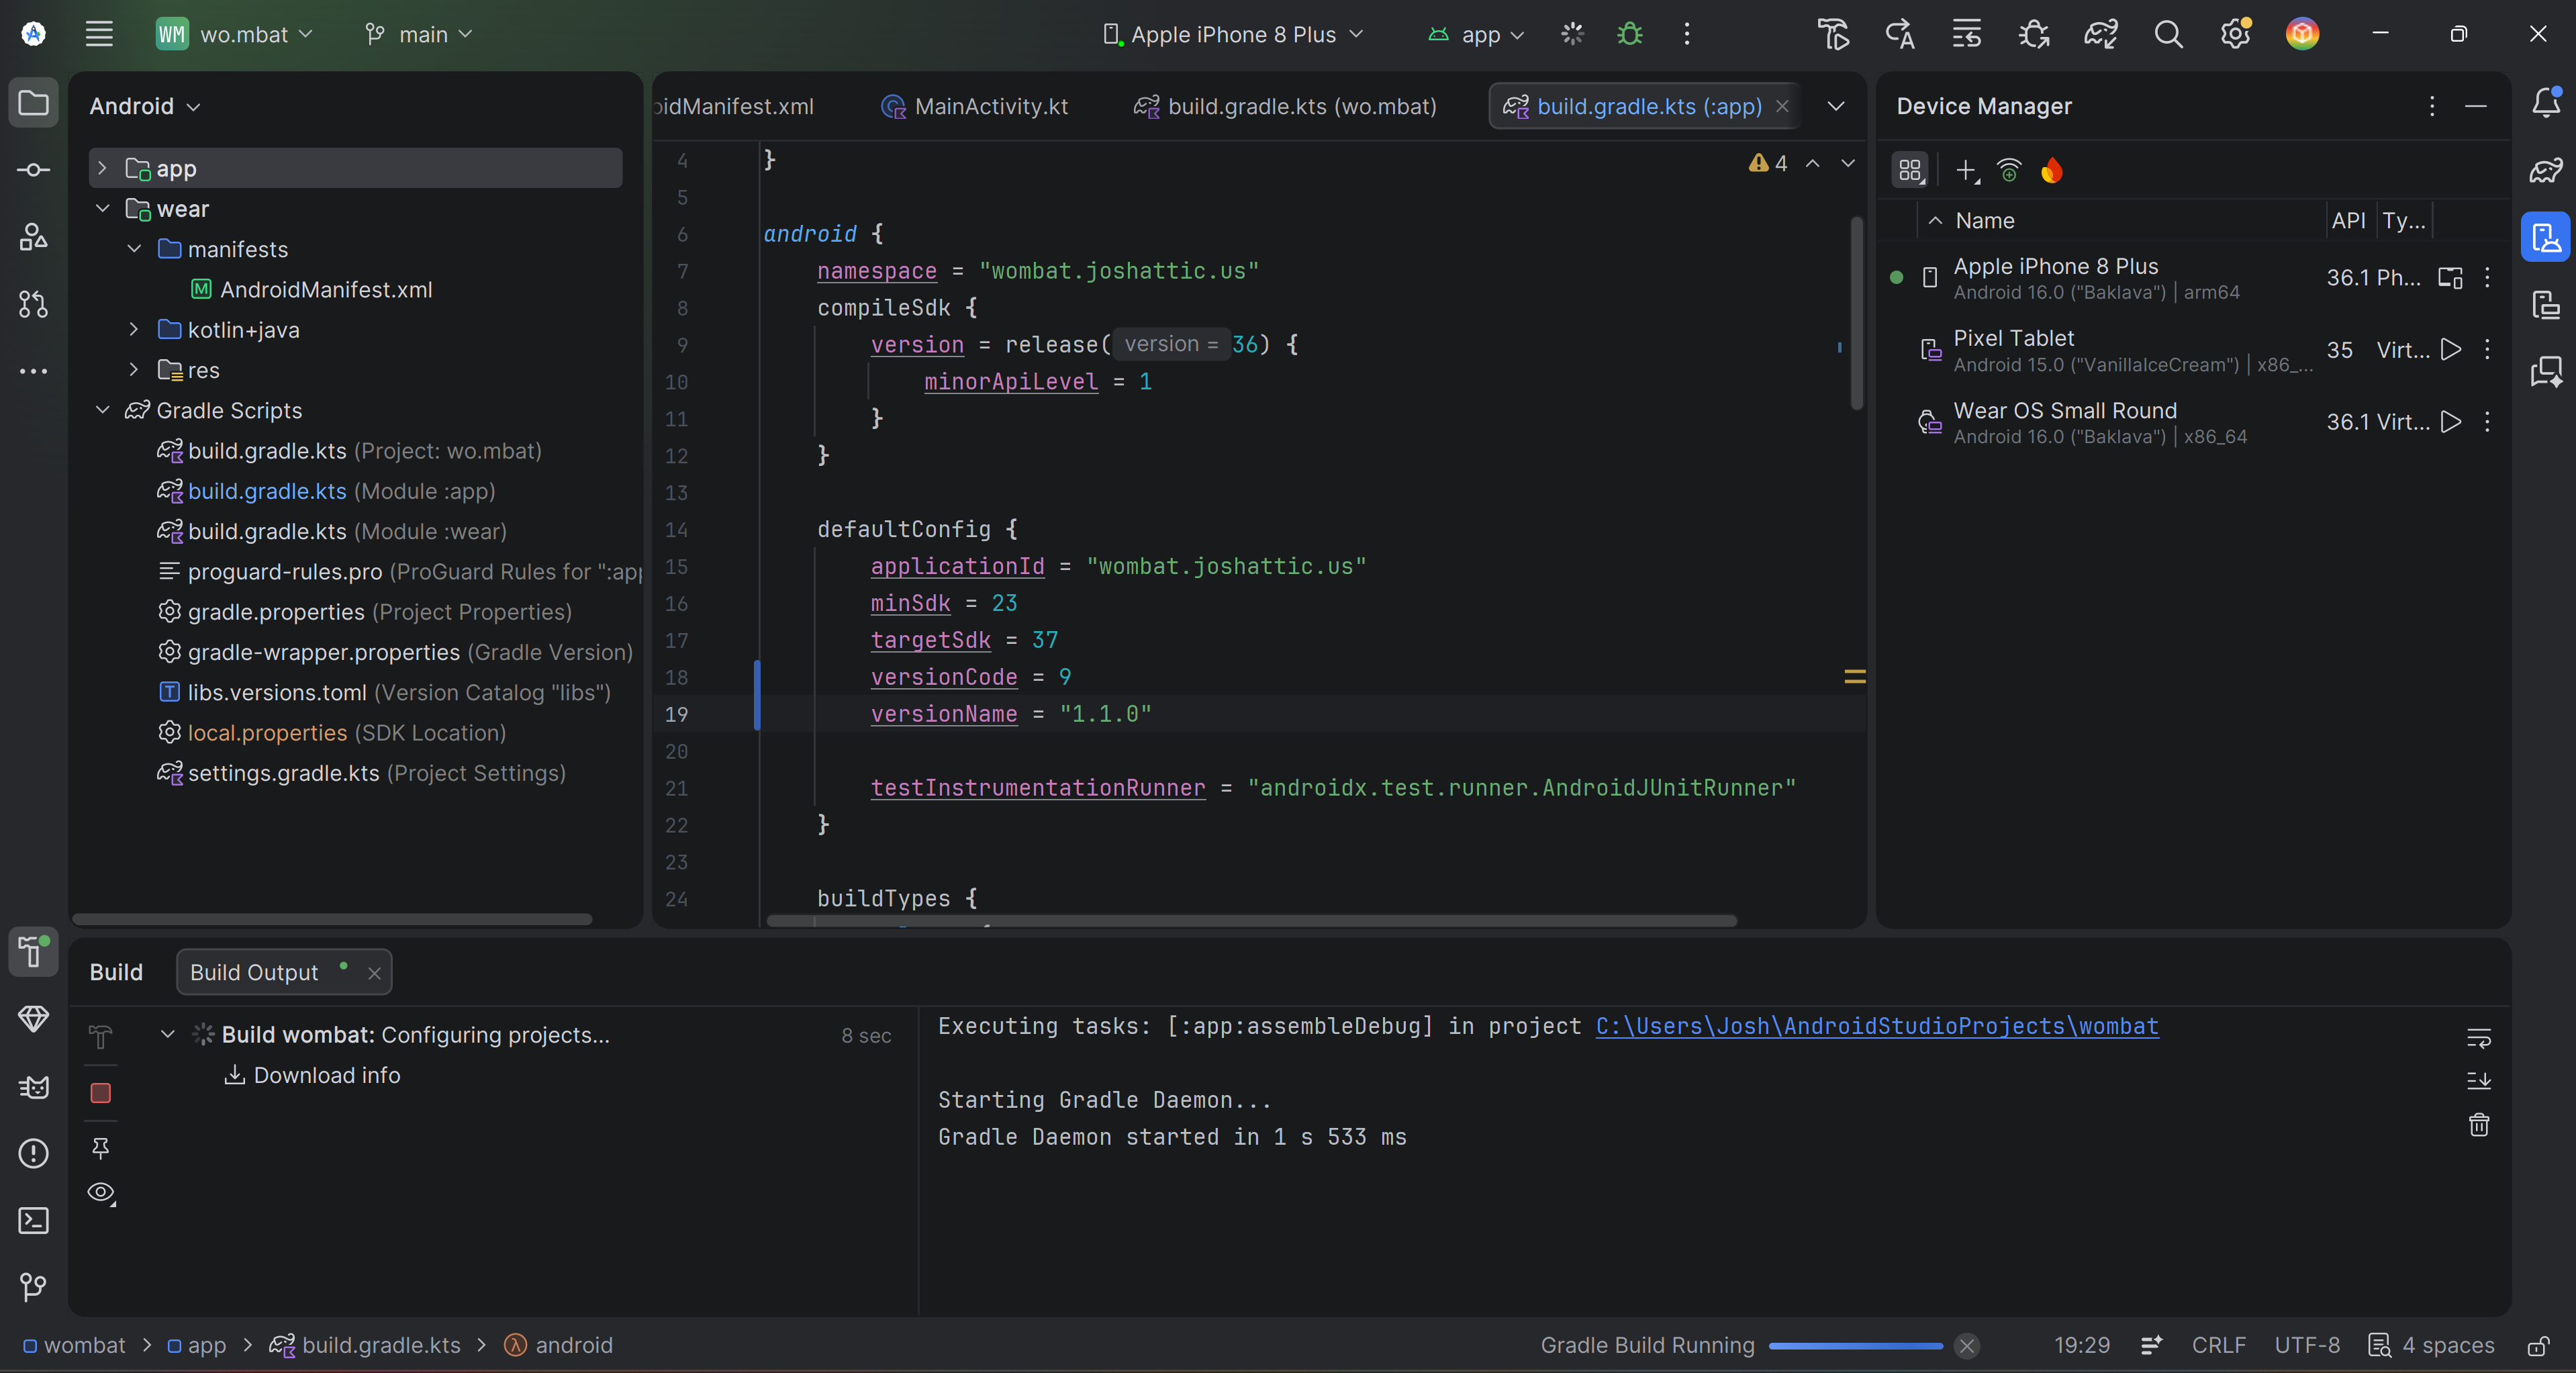Open Device Manager options menu

[2432, 106]
